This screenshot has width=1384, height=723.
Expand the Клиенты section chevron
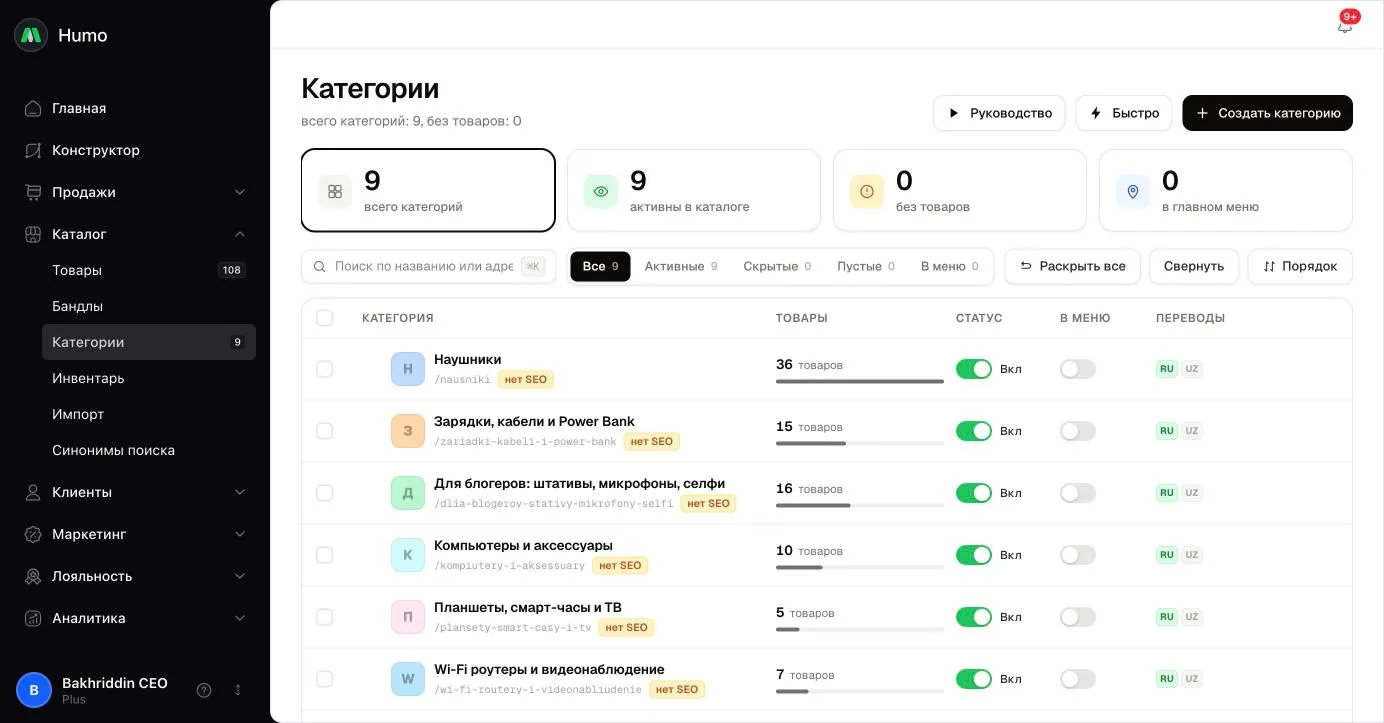[240, 492]
